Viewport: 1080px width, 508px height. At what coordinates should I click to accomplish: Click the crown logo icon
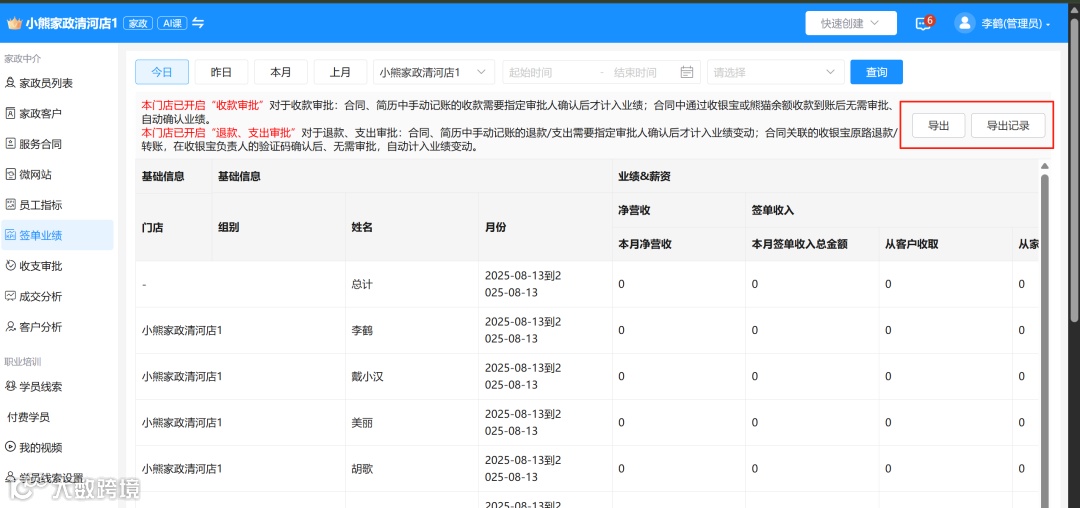(14, 23)
